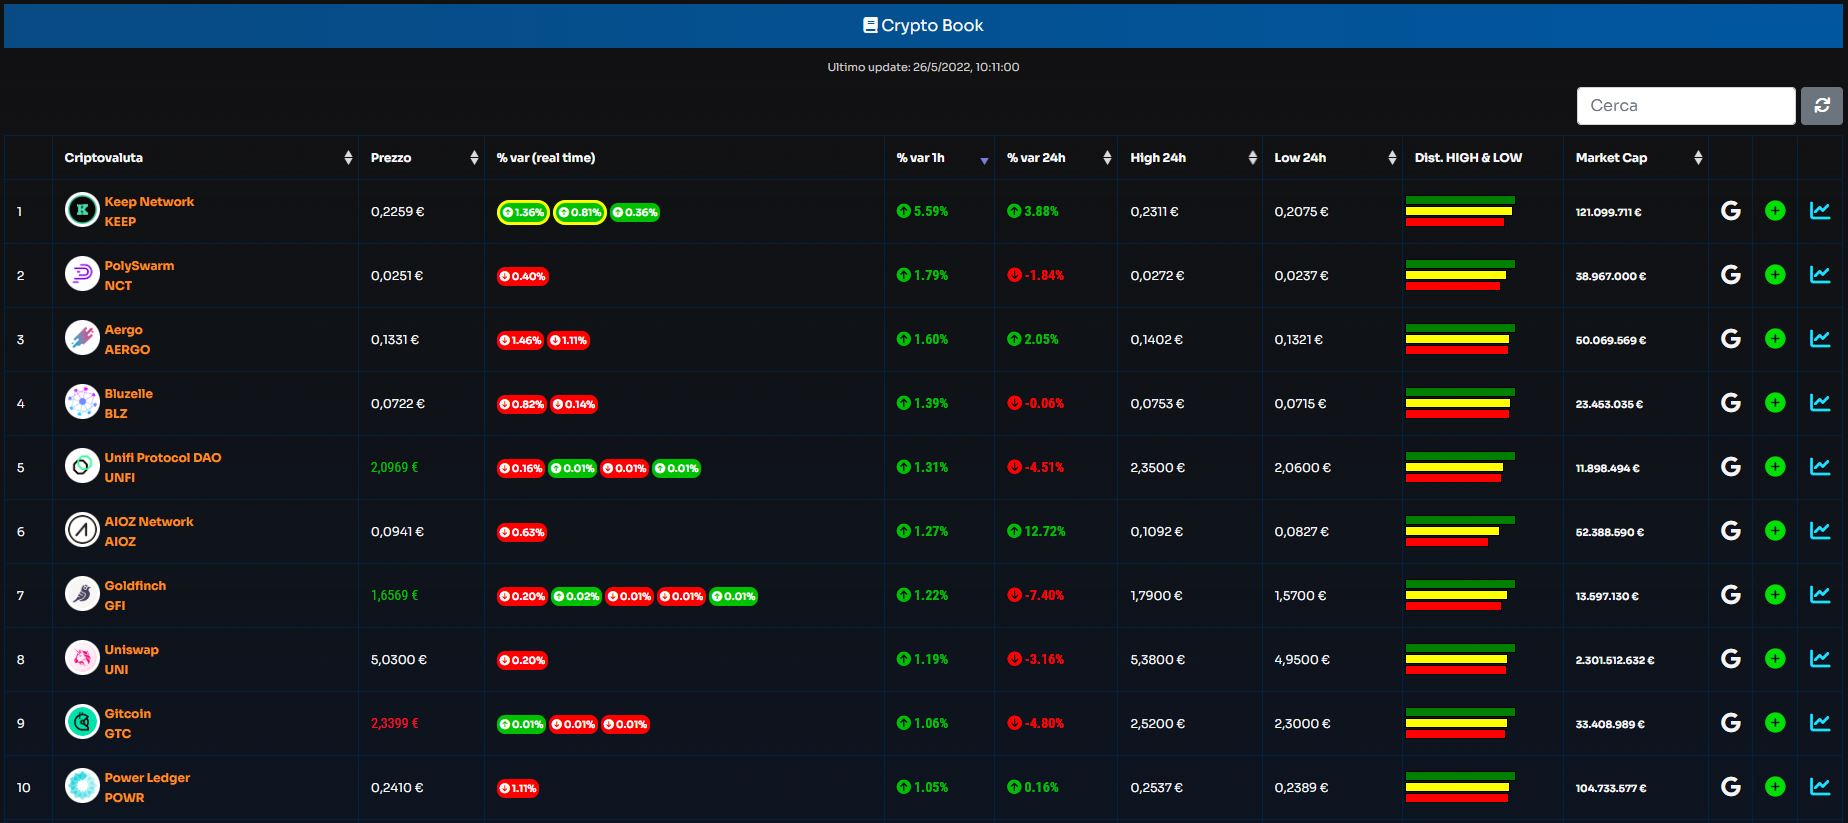Select Uniswap price 5,0300 €
Viewport: 1848px width, 823px height.
(x=398, y=659)
